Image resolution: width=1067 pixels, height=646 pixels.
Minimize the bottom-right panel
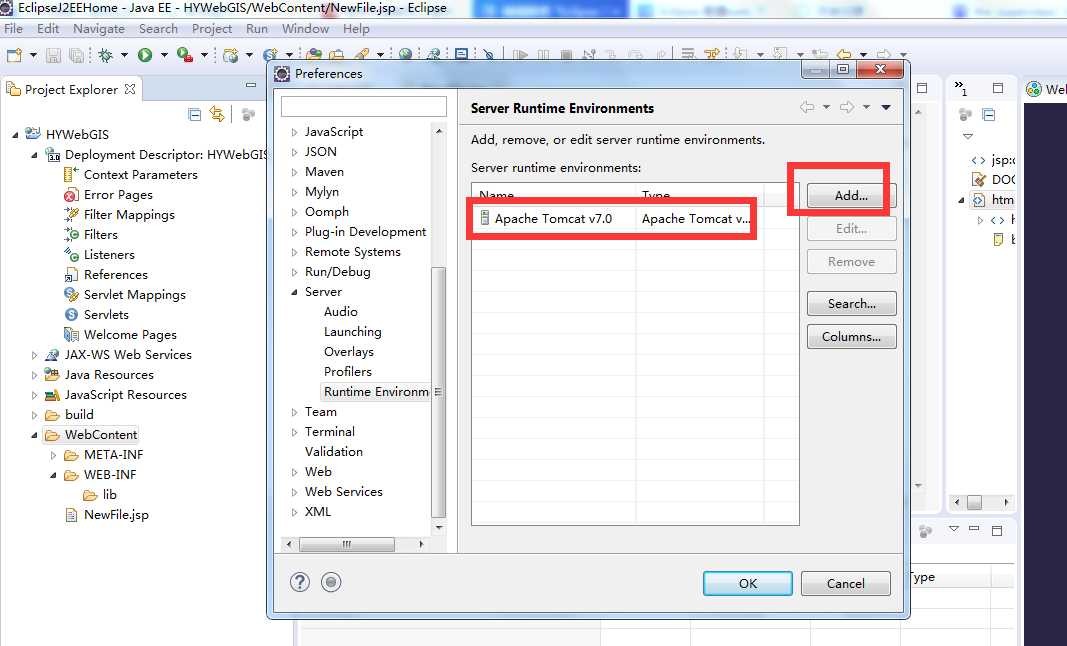point(974,528)
